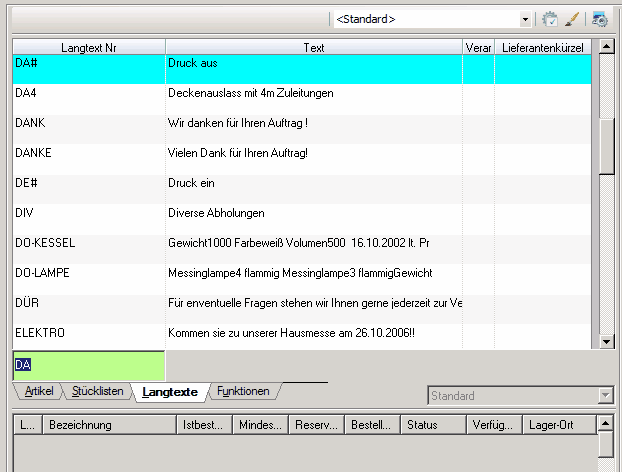Image resolution: width=622 pixels, height=472 pixels.
Task: Click the Lieferantenkürzel column header
Action: pyautogui.click(x=543, y=47)
